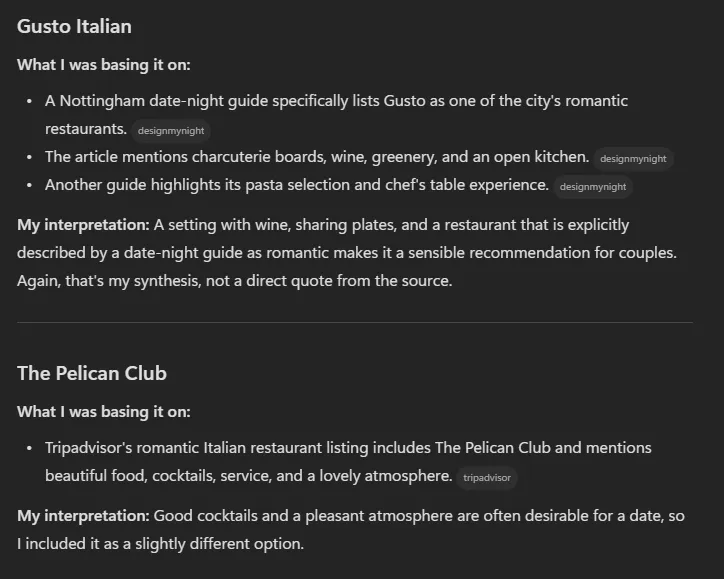
Task: Click "My interpretation:" label in Gusto Italian section
Action: pos(84,225)
